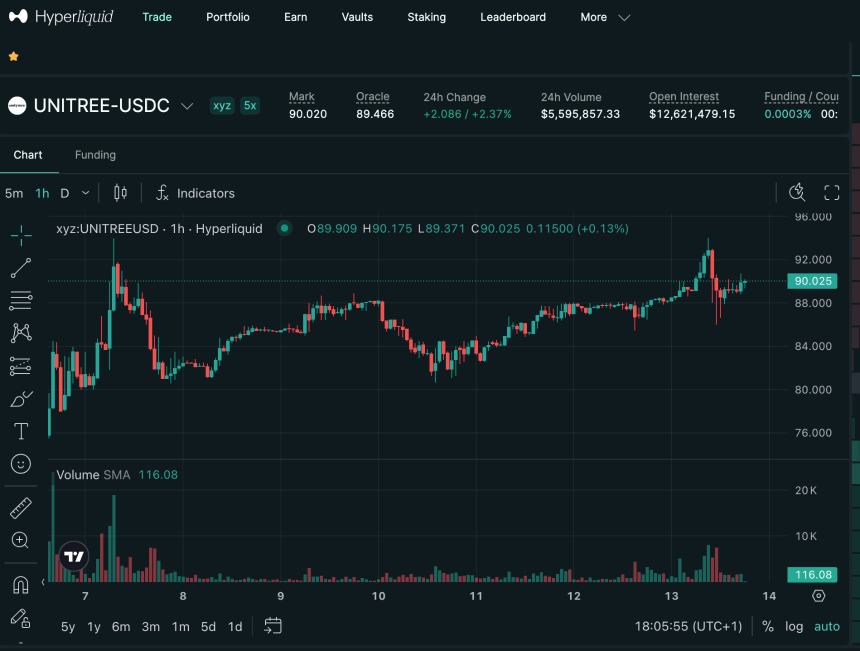860x651 pixels.
Task: Open the Staking page
Action: [x=426, y=17]
